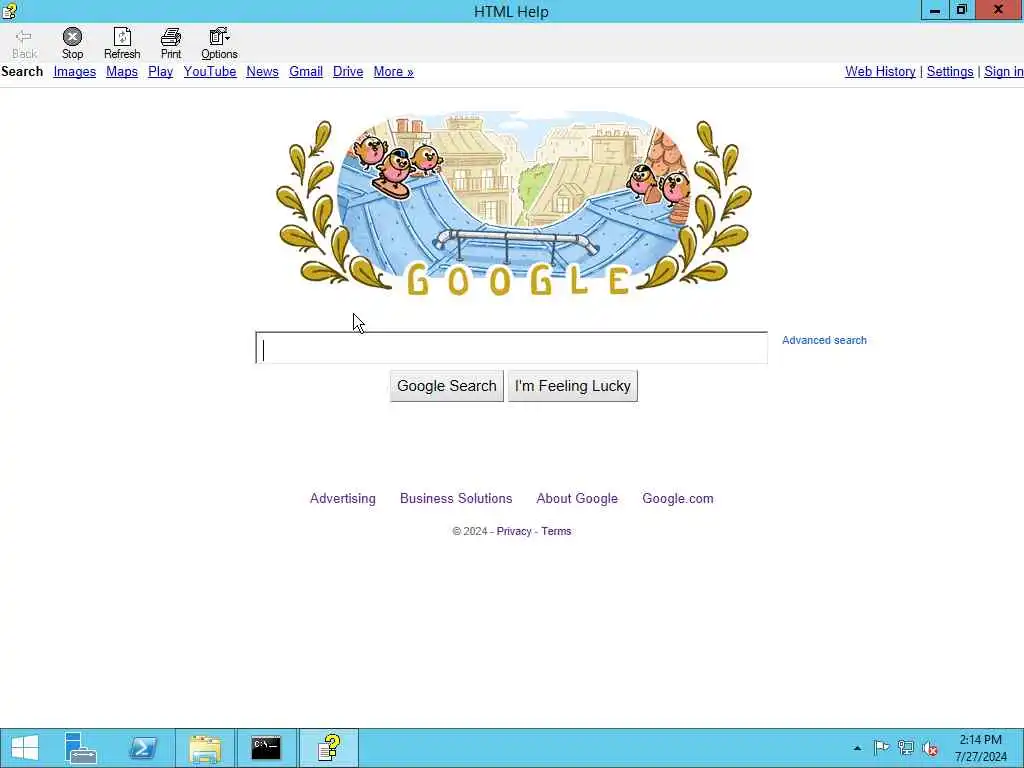Open the Advertising footer link
The width and height of the screenshot is (1024, 768).
pyautogui.click(x=343, y=498)
